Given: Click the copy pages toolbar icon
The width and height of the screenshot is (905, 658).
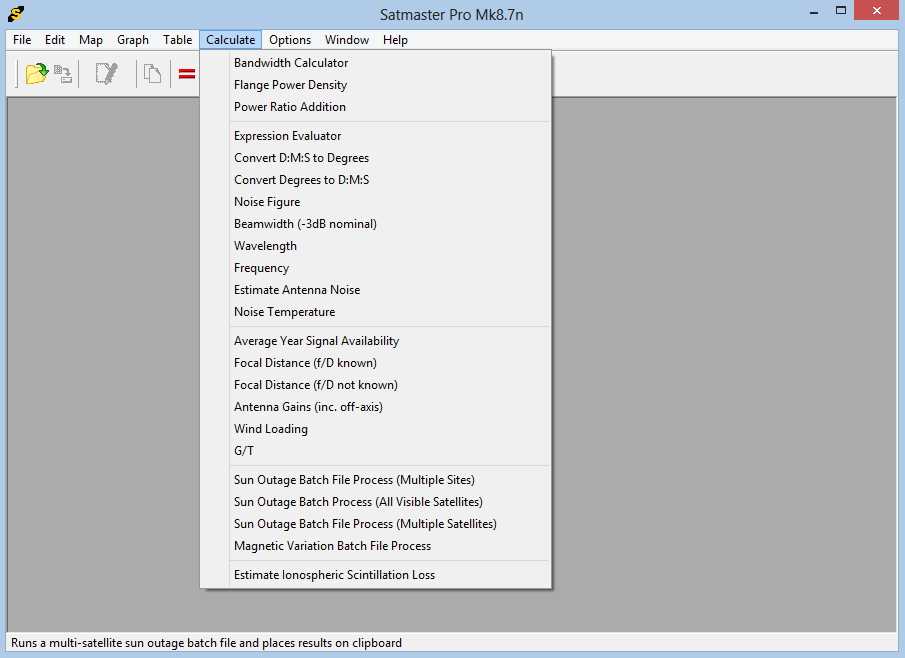Looking at the screenshot, I should pyautogui.click(x=152, y=74).
